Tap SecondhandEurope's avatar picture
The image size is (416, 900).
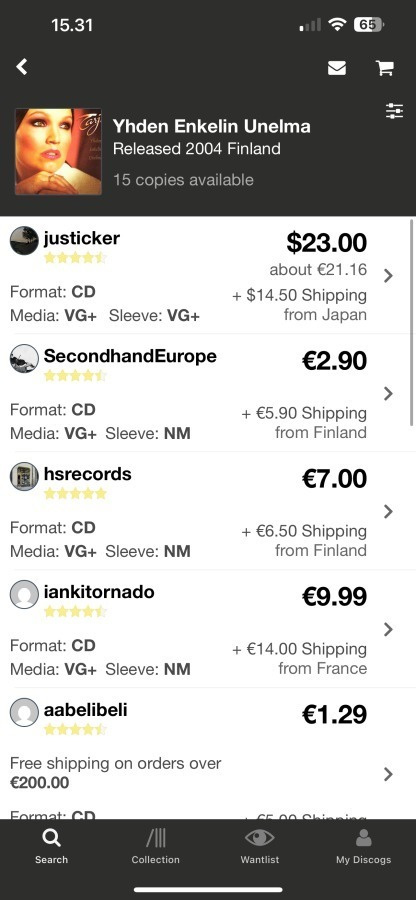24,359
